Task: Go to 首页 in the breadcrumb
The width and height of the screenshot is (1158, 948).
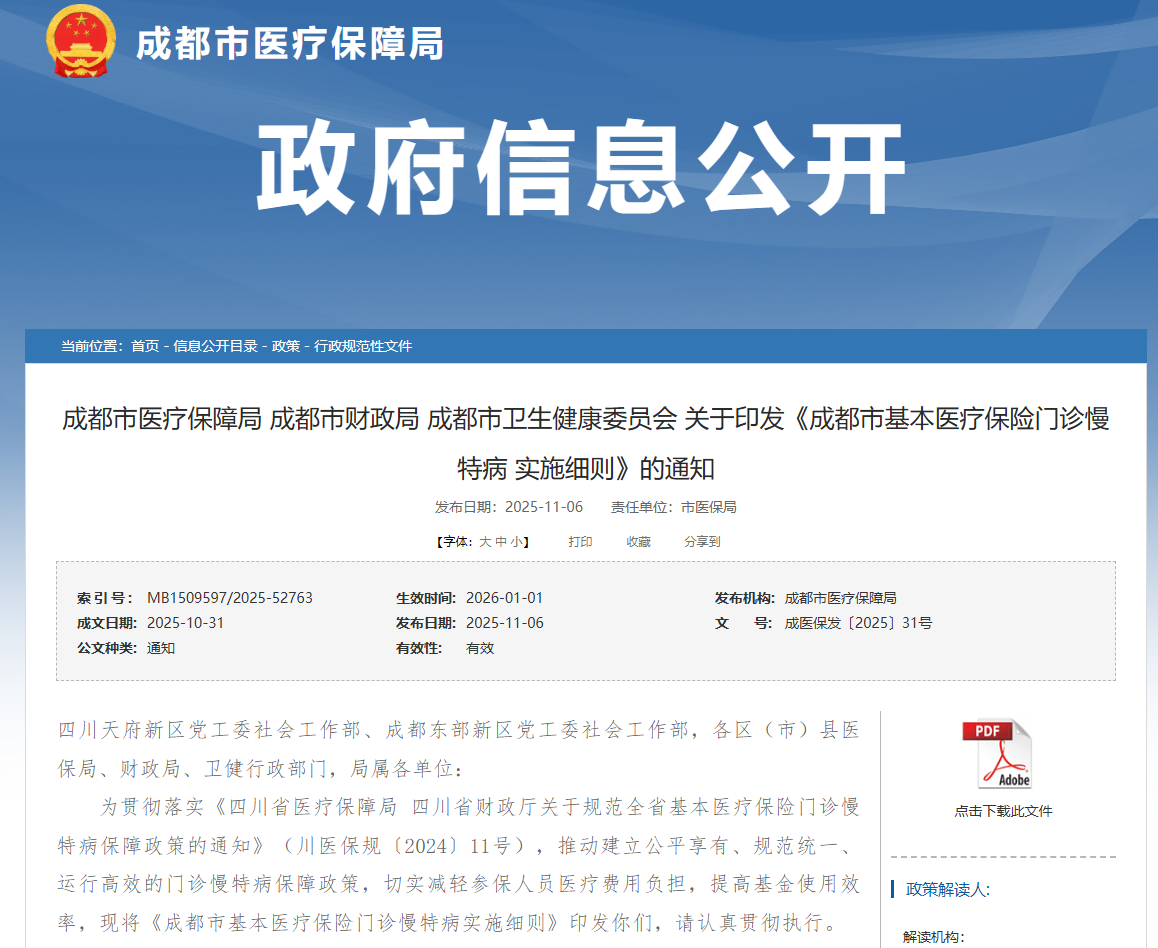Action: click(145, 346)
